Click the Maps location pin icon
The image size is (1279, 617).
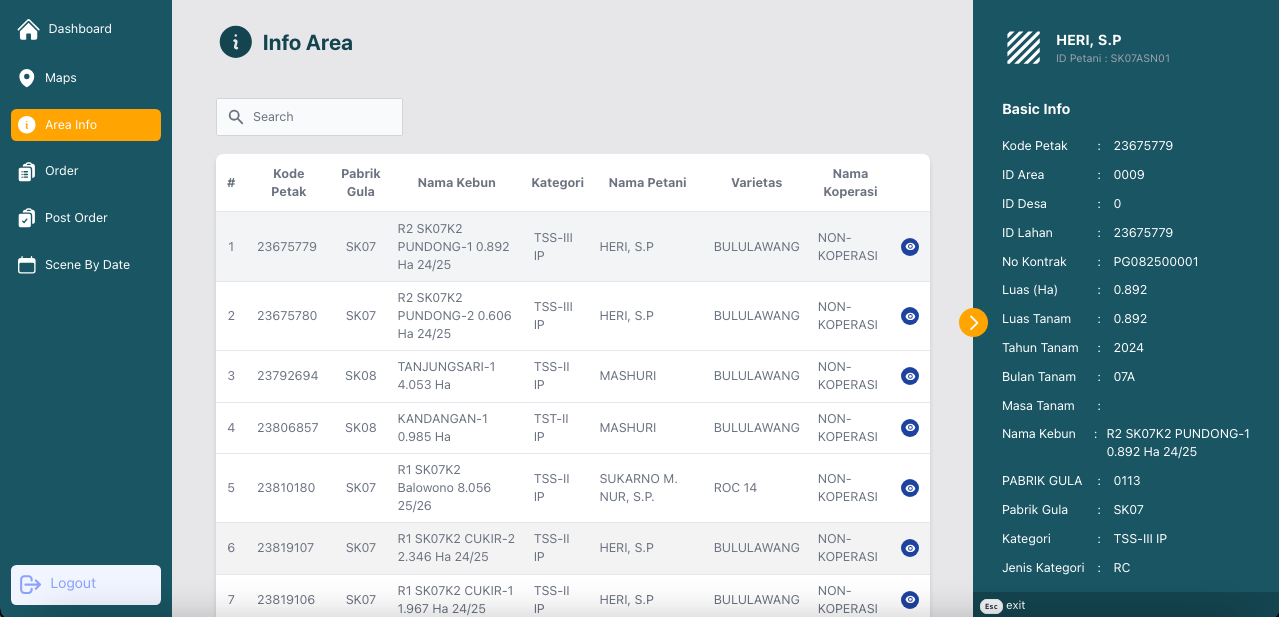[27, 78]
